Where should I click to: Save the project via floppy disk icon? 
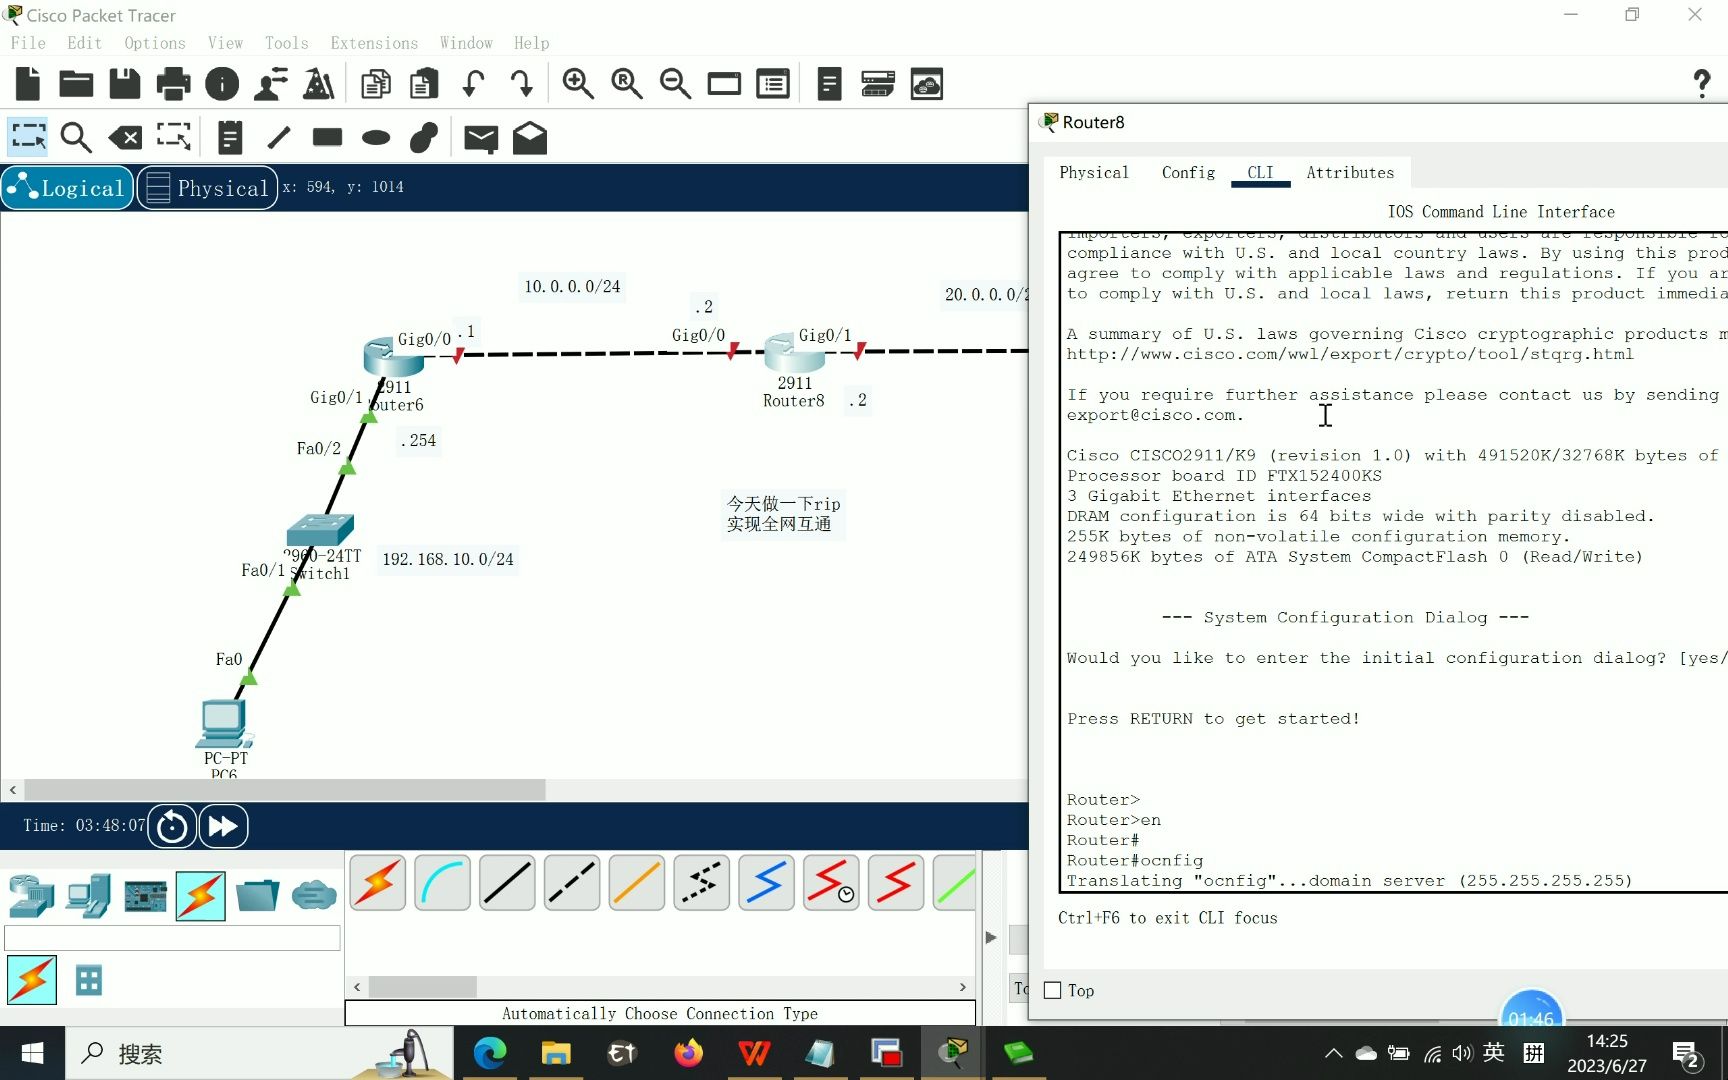point(125,84)
